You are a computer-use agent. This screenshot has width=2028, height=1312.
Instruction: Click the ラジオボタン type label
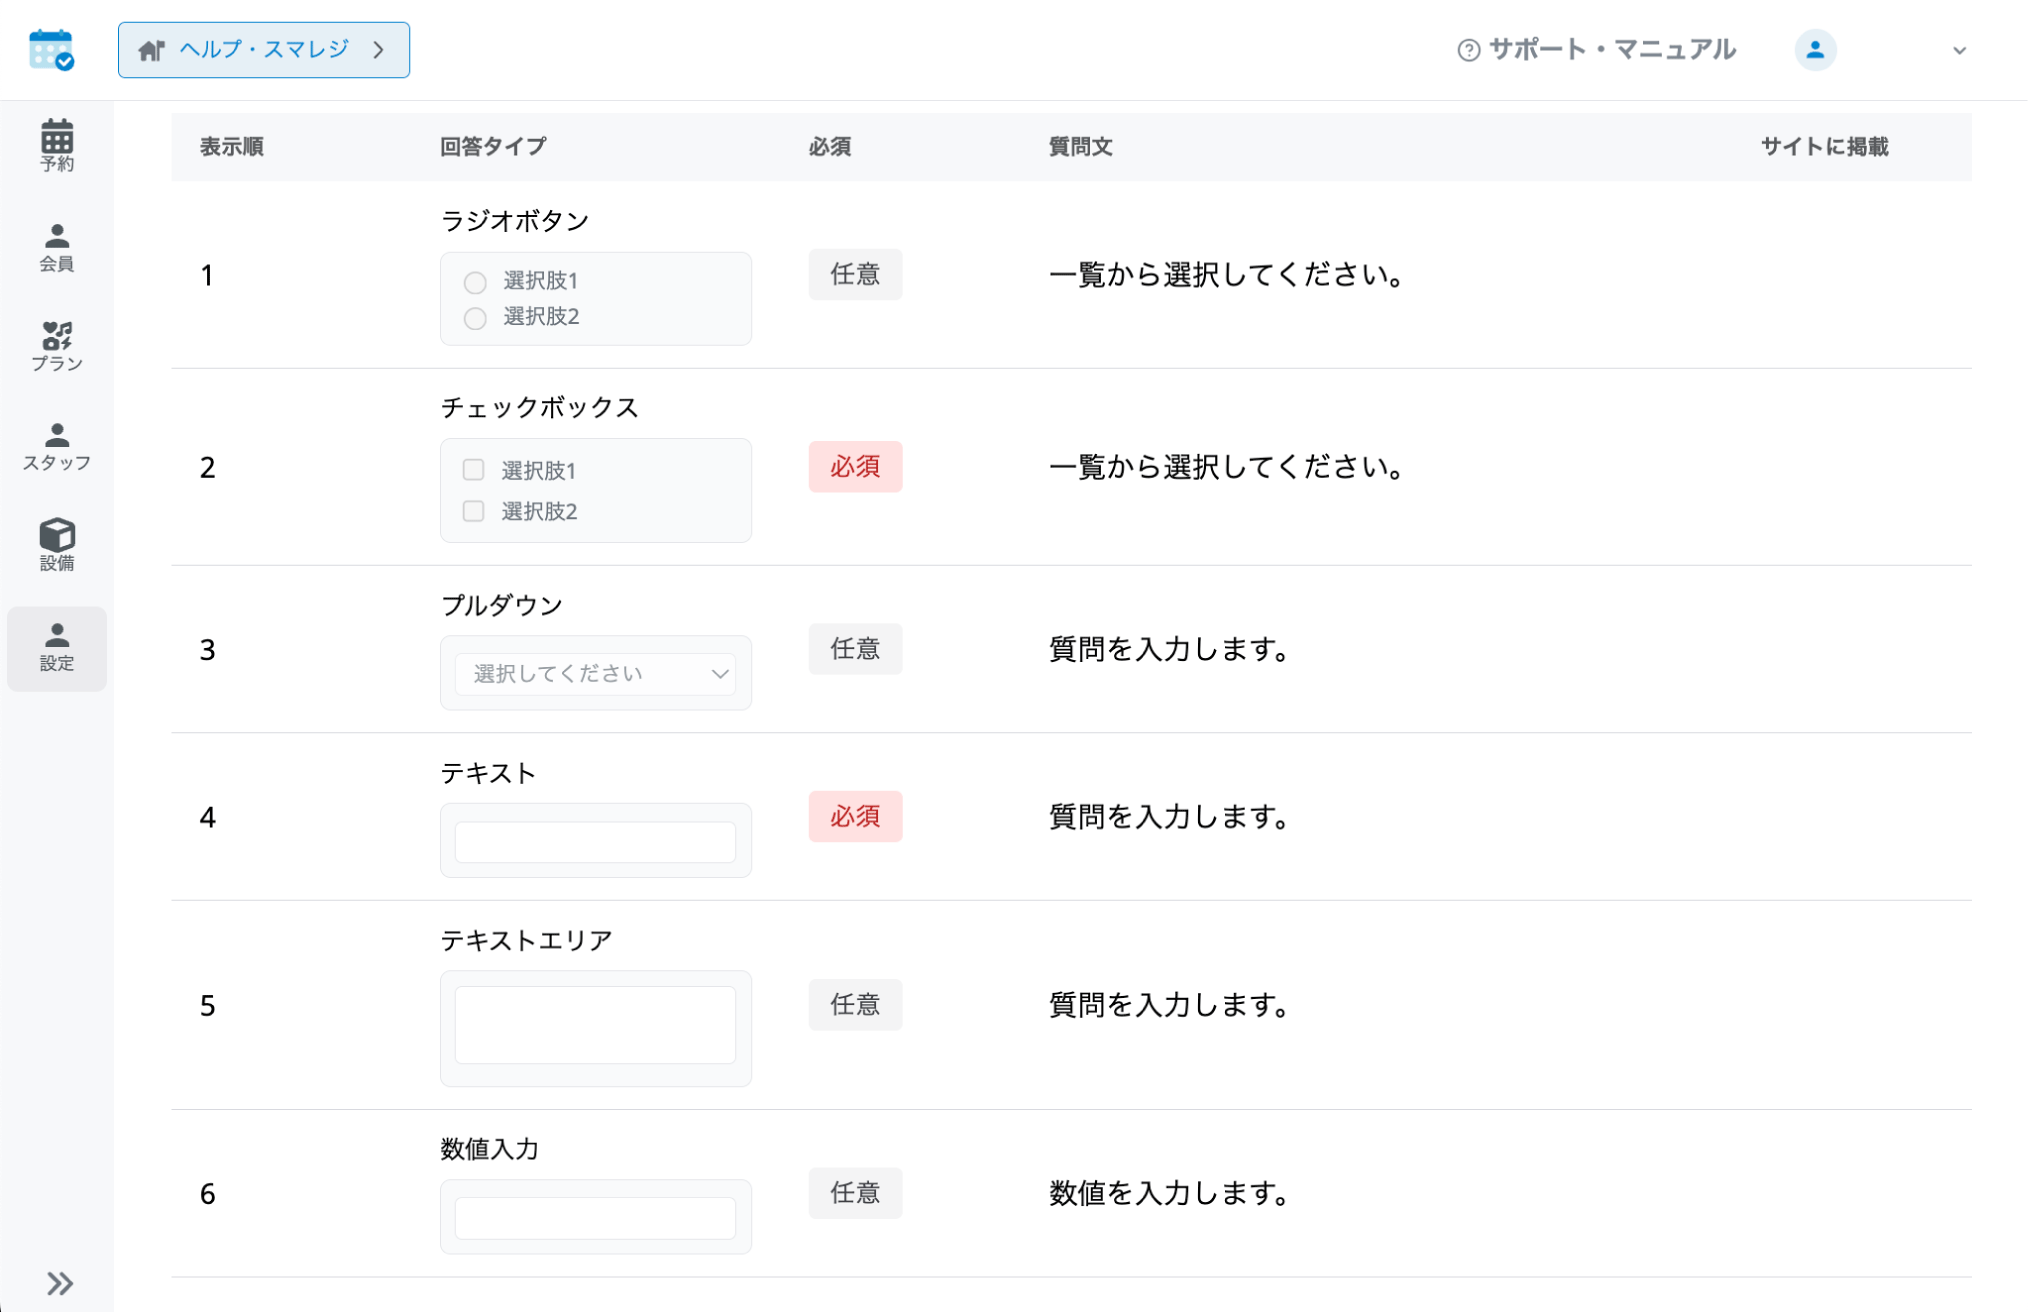(x=515, y=221)
